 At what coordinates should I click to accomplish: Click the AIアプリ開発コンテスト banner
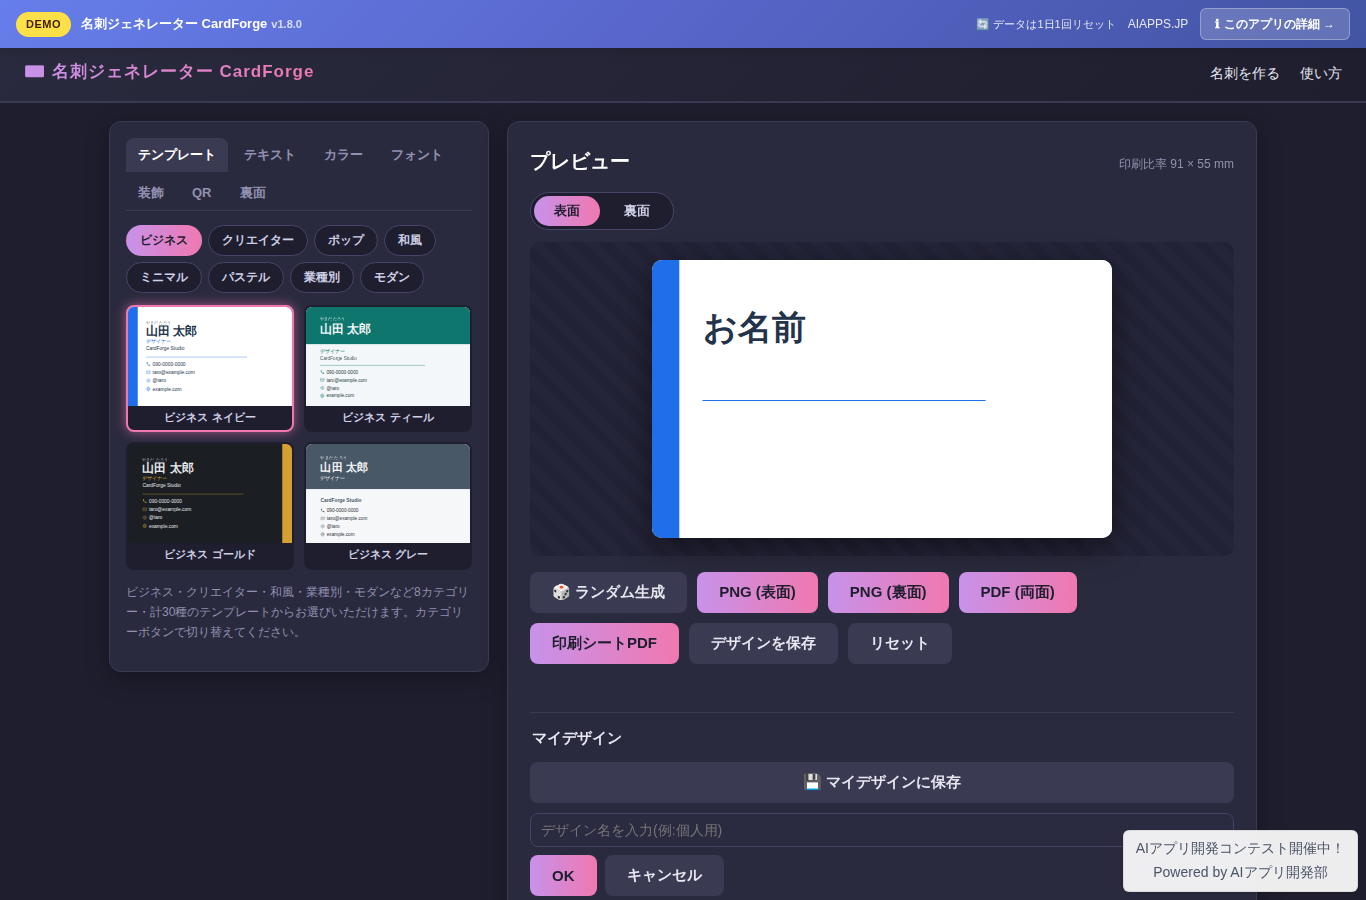coord(1240,861)
